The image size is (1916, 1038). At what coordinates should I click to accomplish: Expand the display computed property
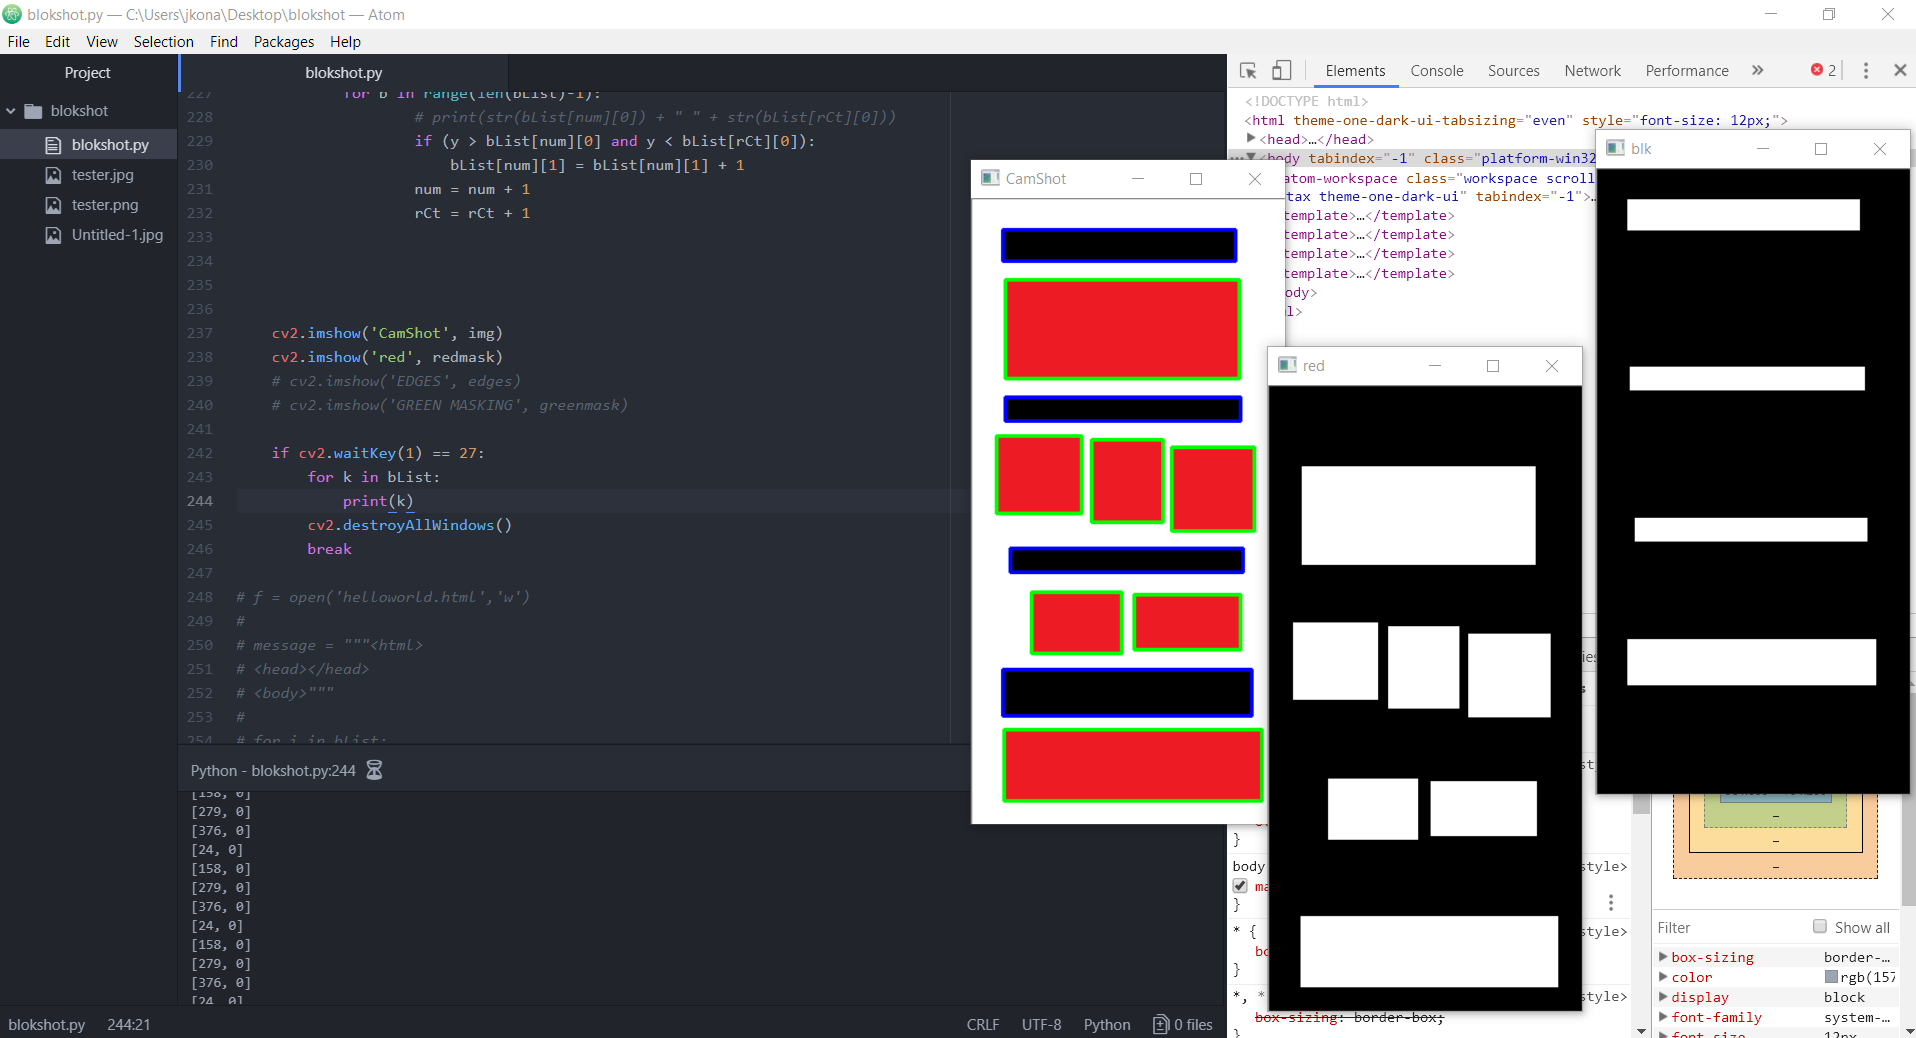pyautogui.click(x=1663, y=997)
